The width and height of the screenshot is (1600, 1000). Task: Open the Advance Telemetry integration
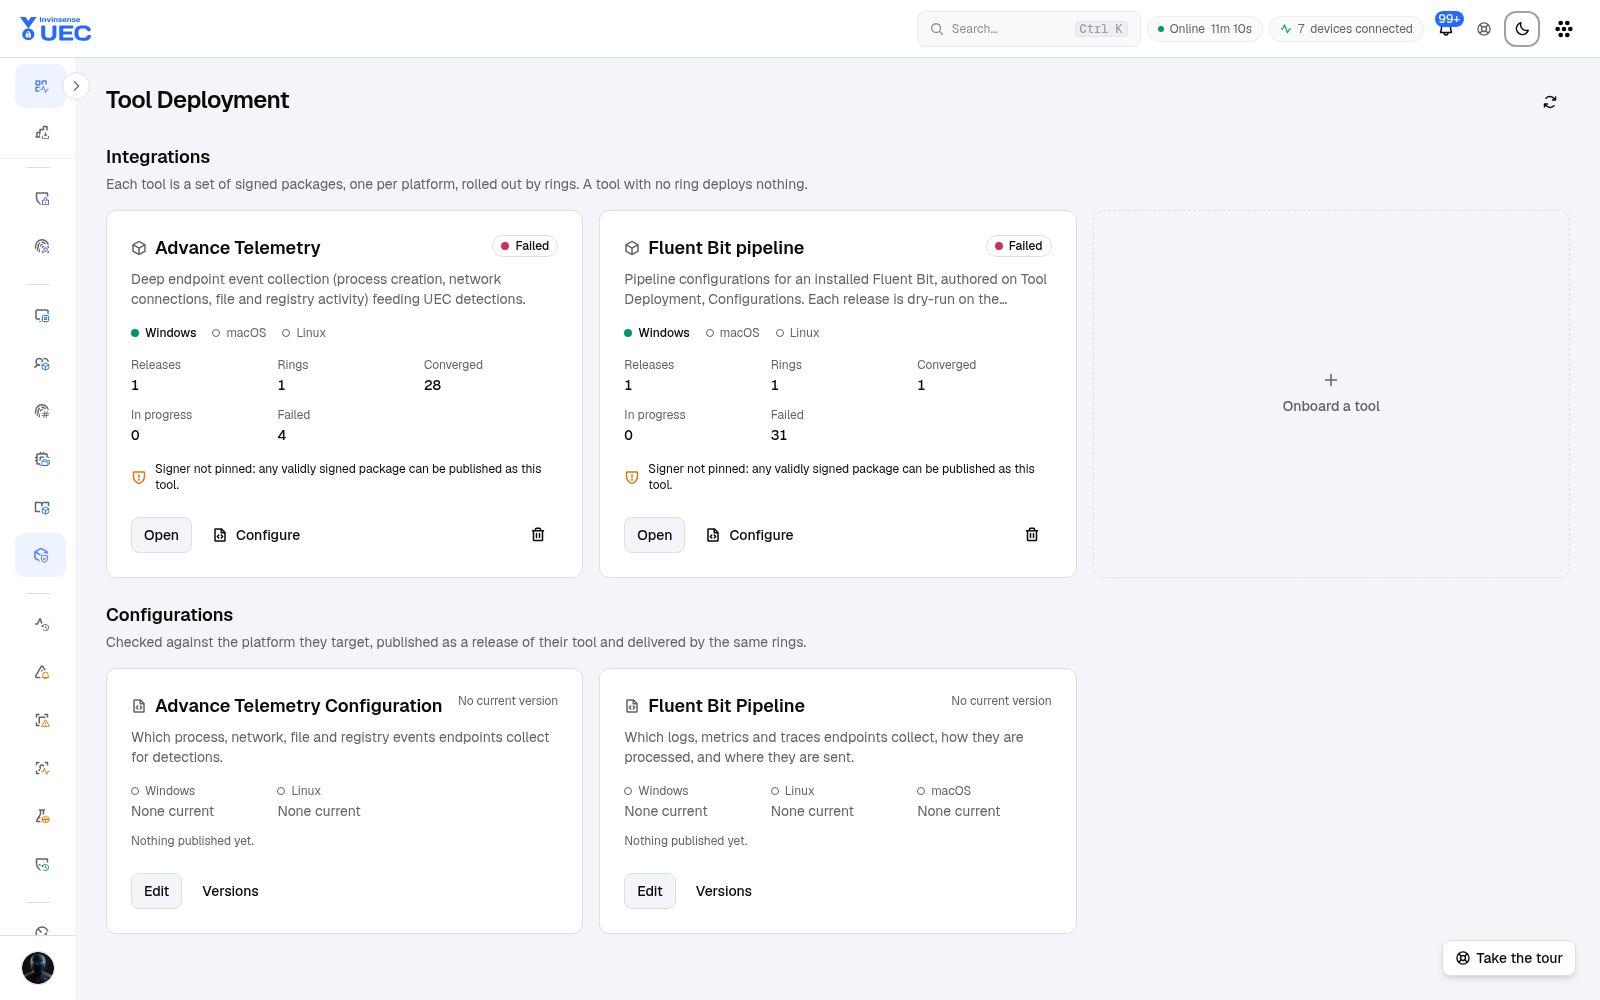point(161,535)
